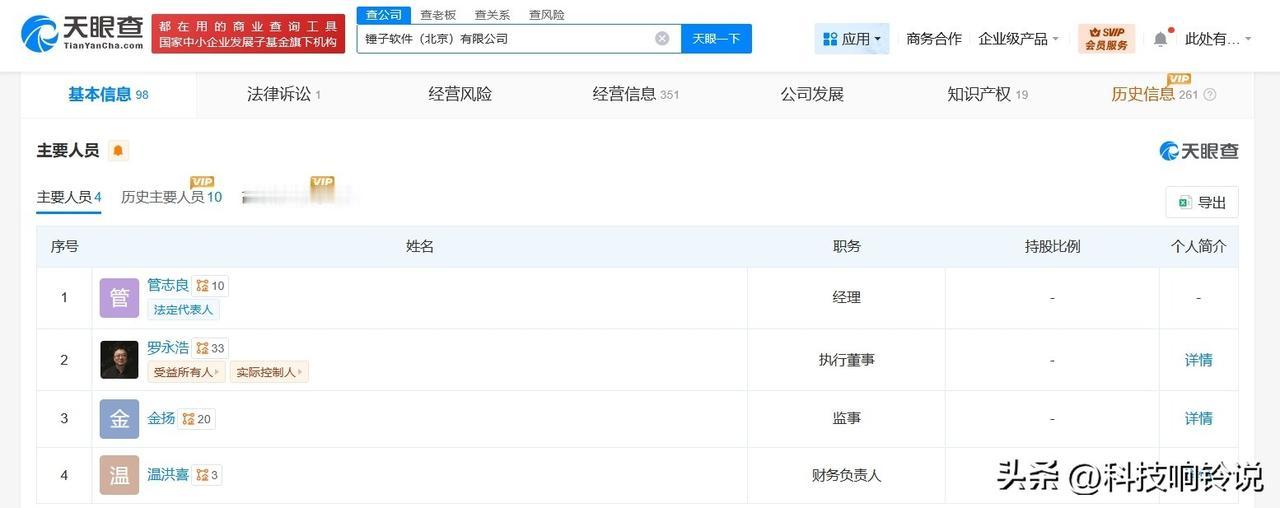
Task: Switch to the 经营信息 tab
Action: pyautogui.click(x=636, y=95)
